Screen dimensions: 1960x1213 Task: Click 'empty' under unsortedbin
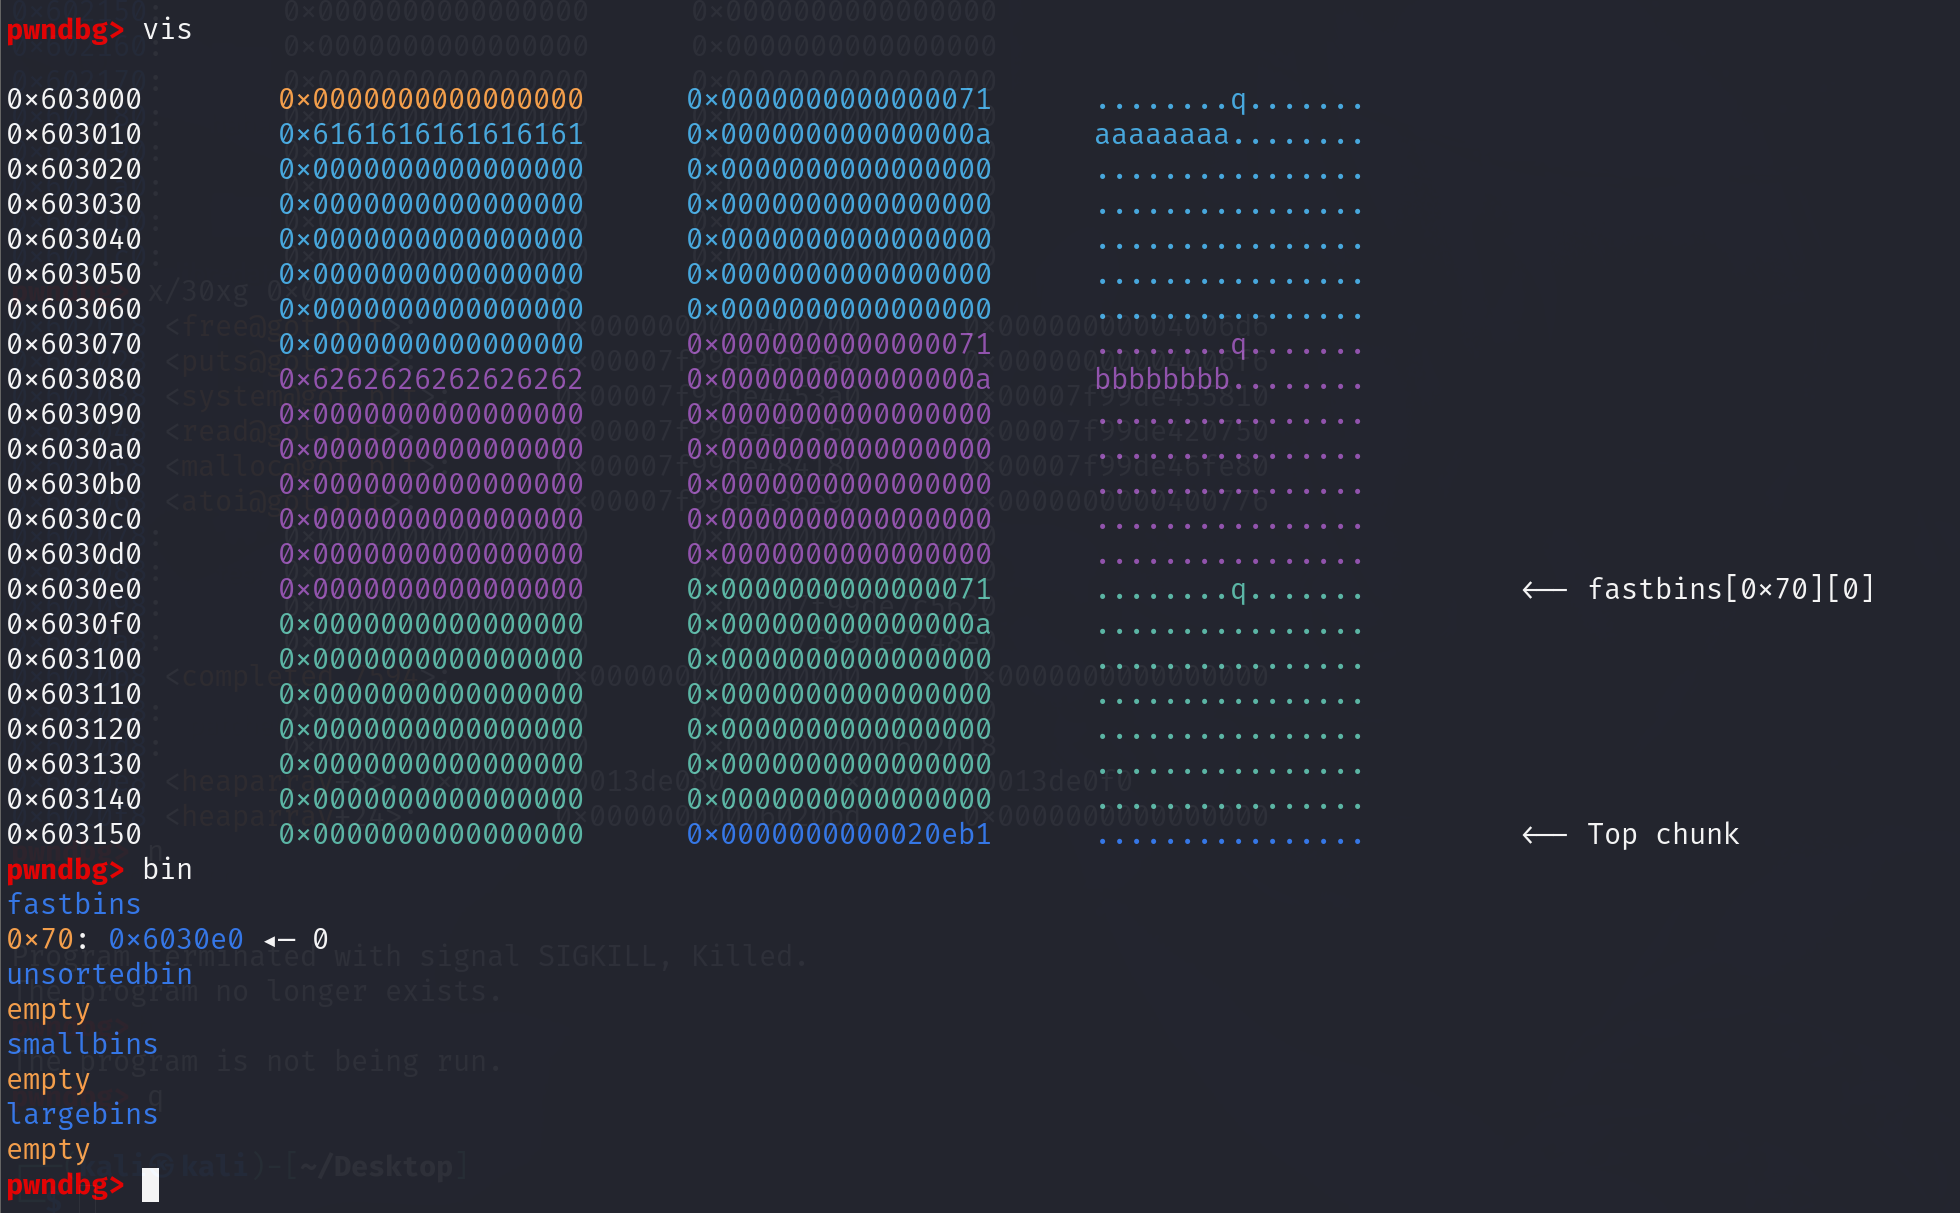coord(48,1010)
